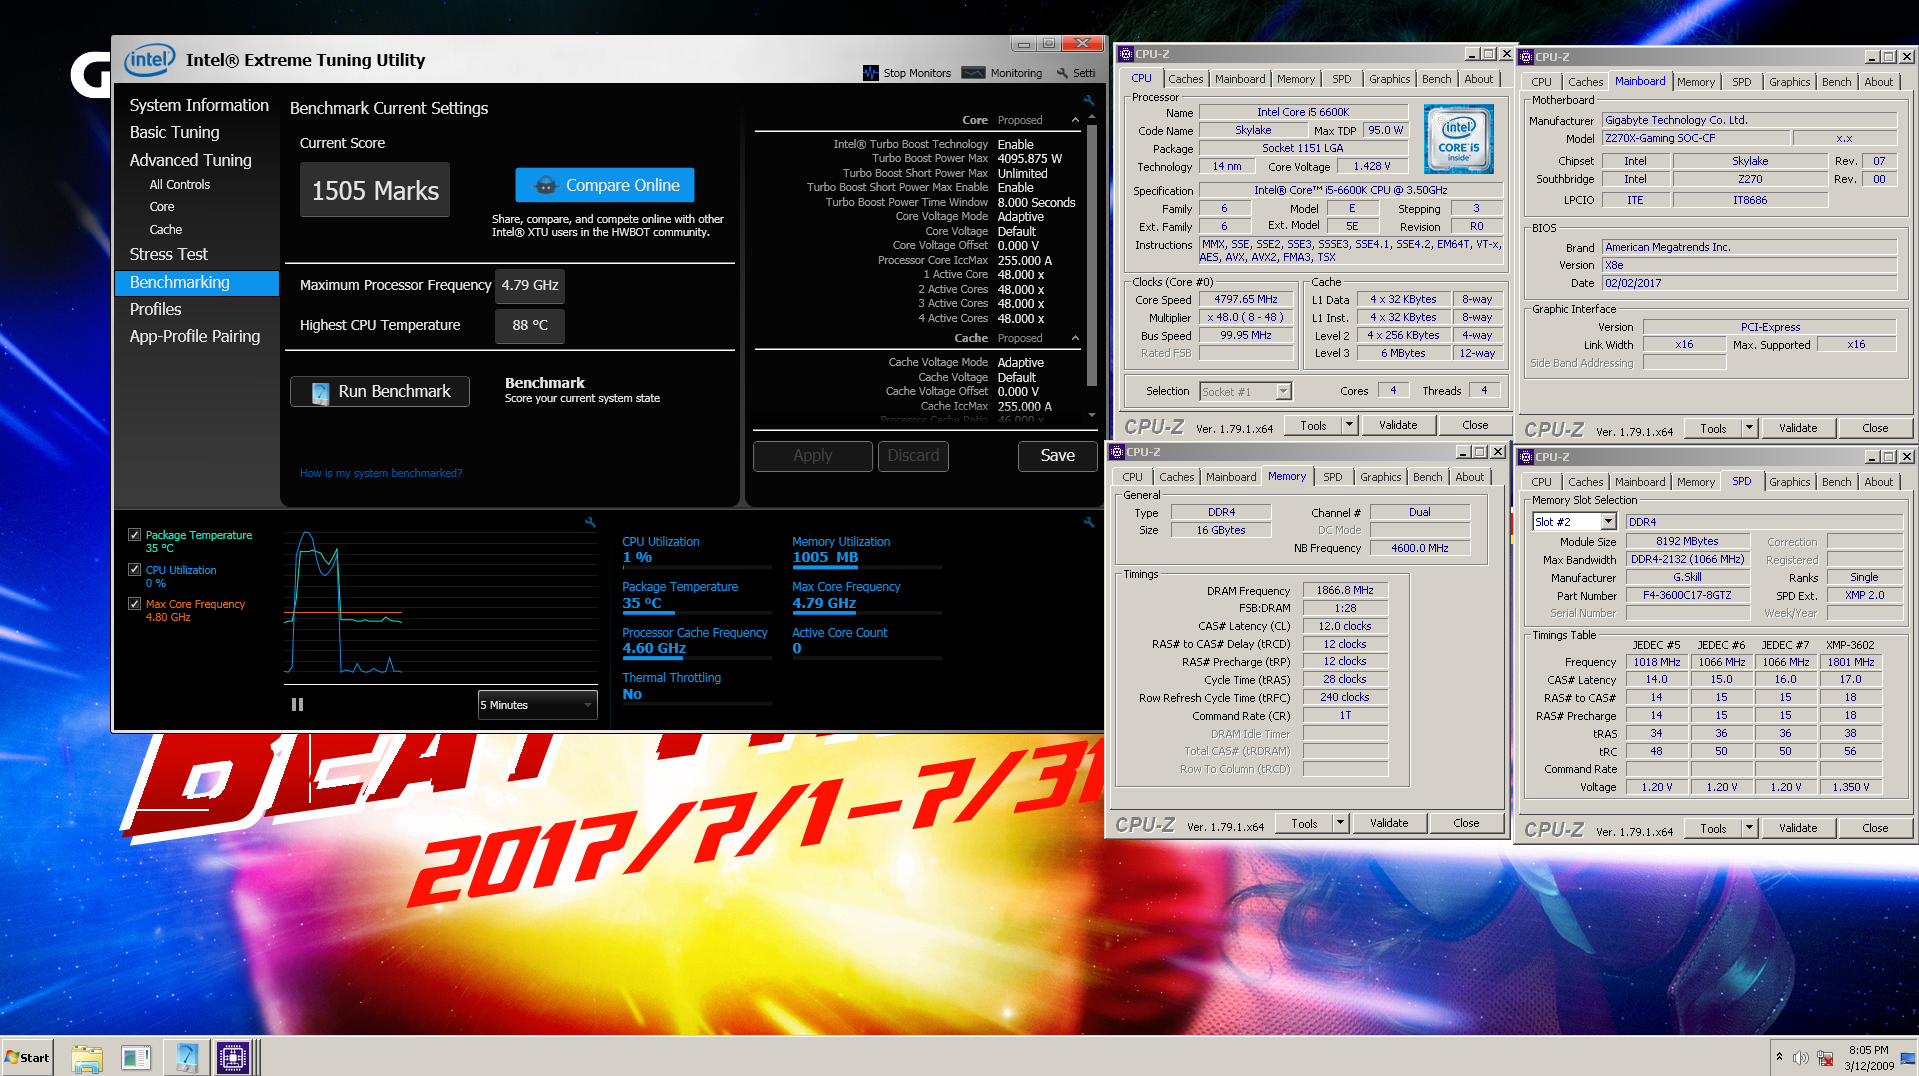The image size is (1919, 1076).
Task: Open the Intel XTU taskbar icon
Action: [x=186, y=1058]
